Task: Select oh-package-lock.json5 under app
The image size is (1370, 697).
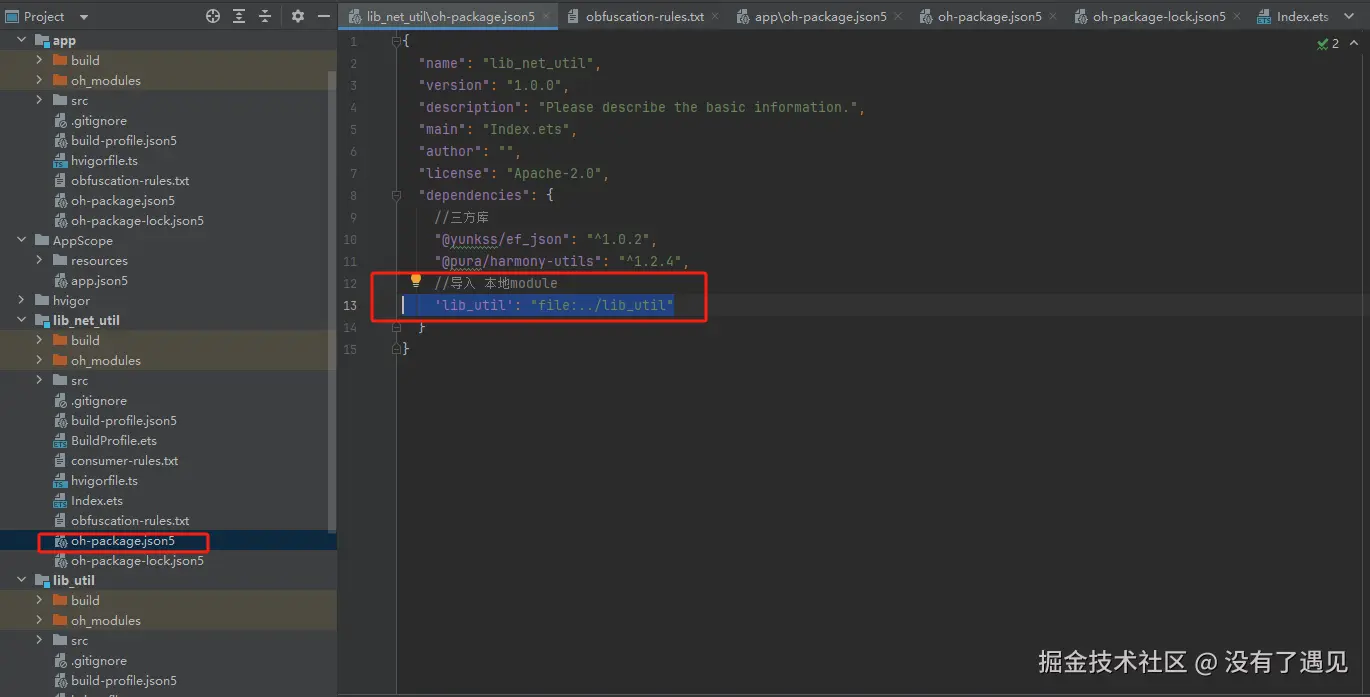Action: coord(137,220)
